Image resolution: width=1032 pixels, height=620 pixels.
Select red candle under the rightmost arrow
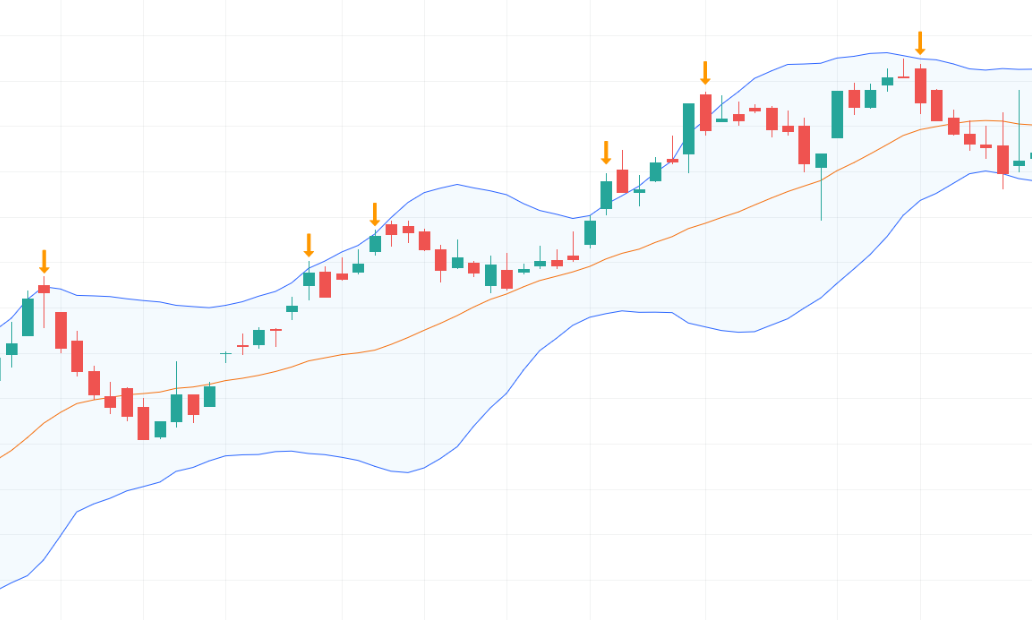pyautogui.click(x=920, y=85)
